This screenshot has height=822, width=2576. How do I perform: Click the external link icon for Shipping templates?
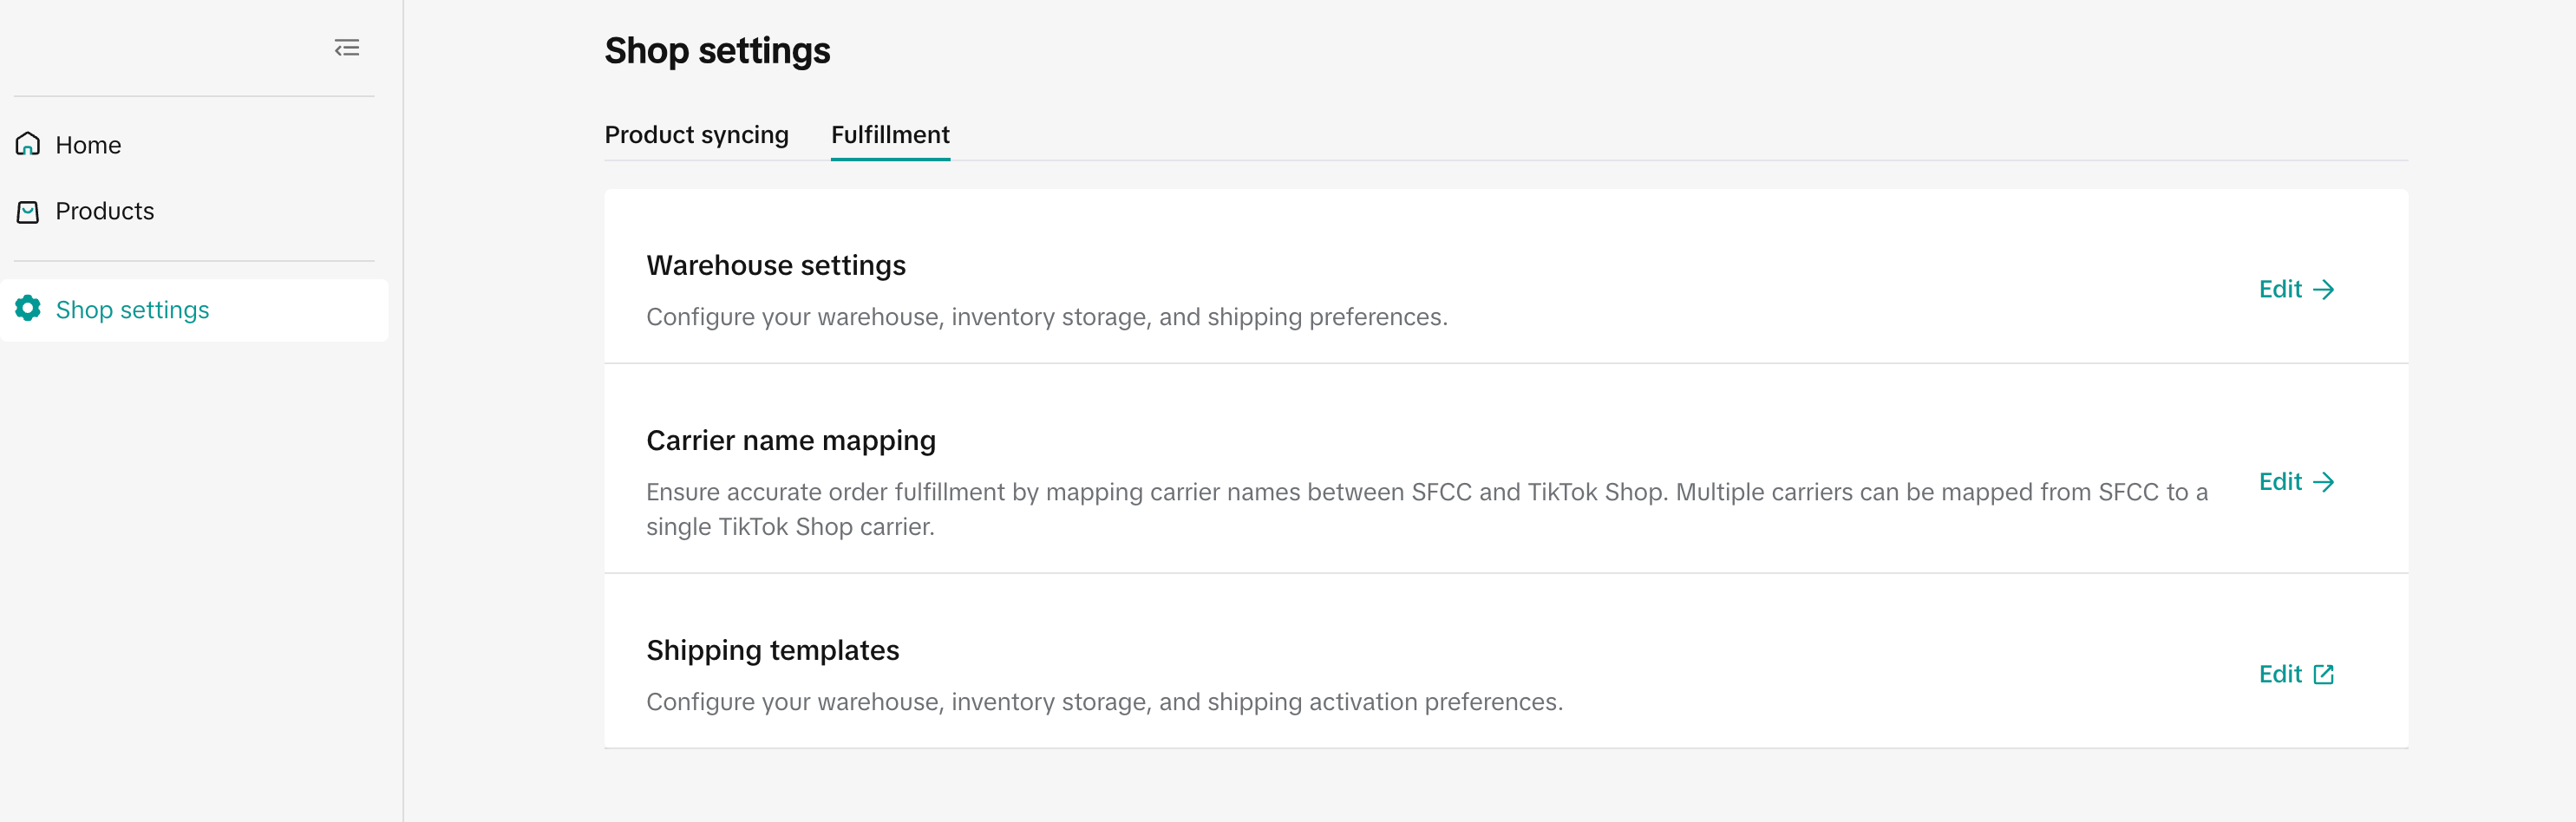point(2324,675)
